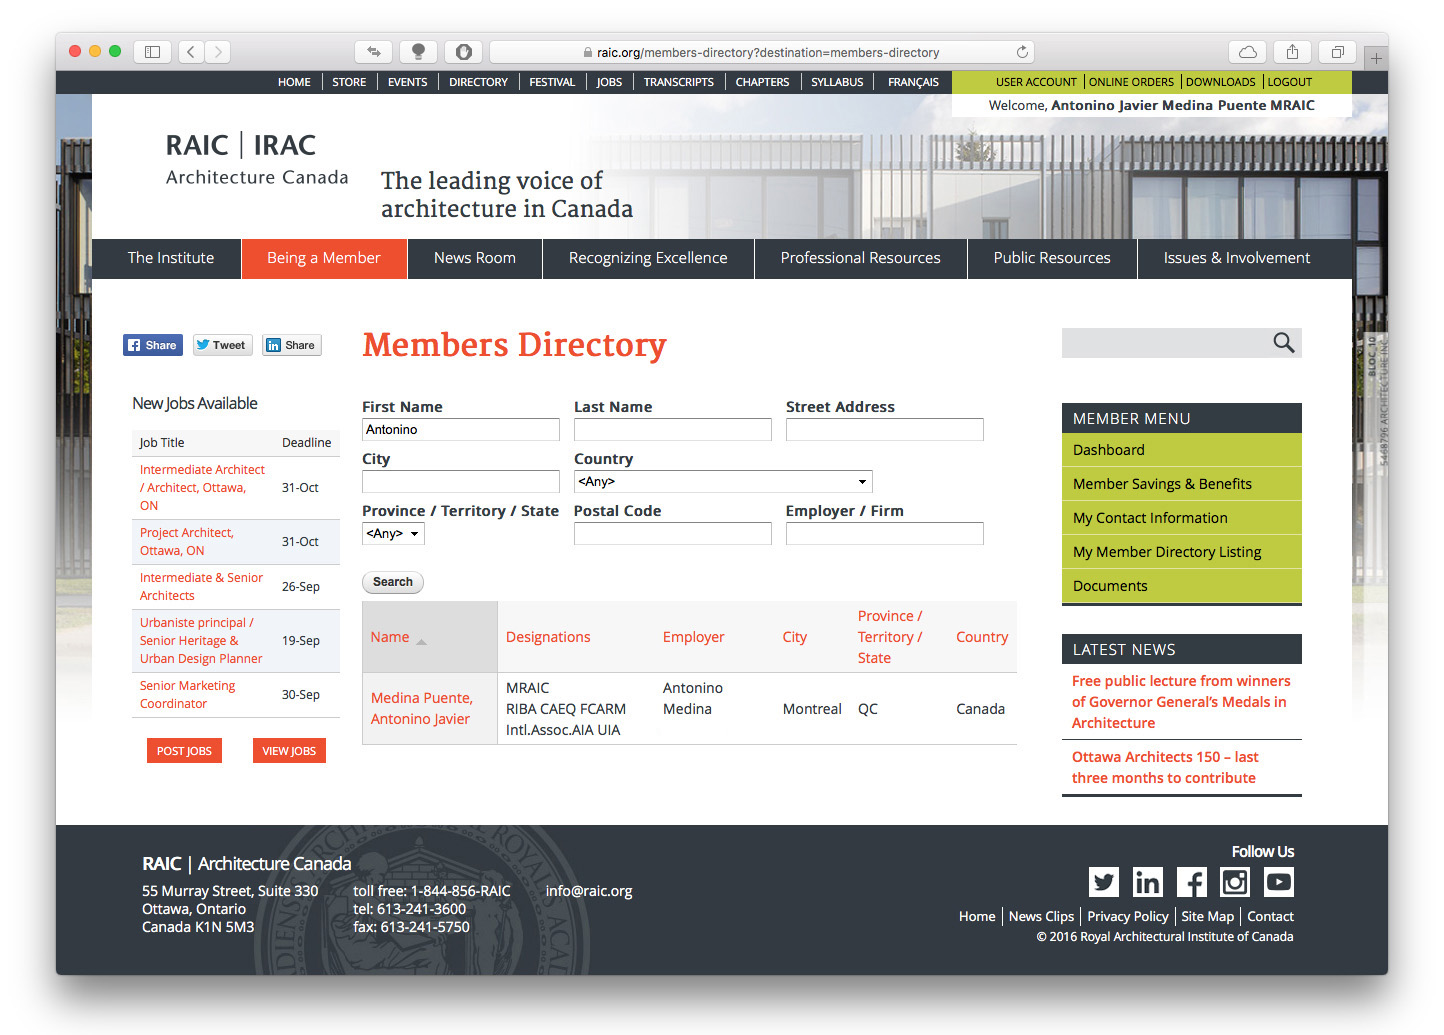Open Recognizing Excellence menu
The width and height of the screenshot is (1444, 1035).
pos(648,258)
